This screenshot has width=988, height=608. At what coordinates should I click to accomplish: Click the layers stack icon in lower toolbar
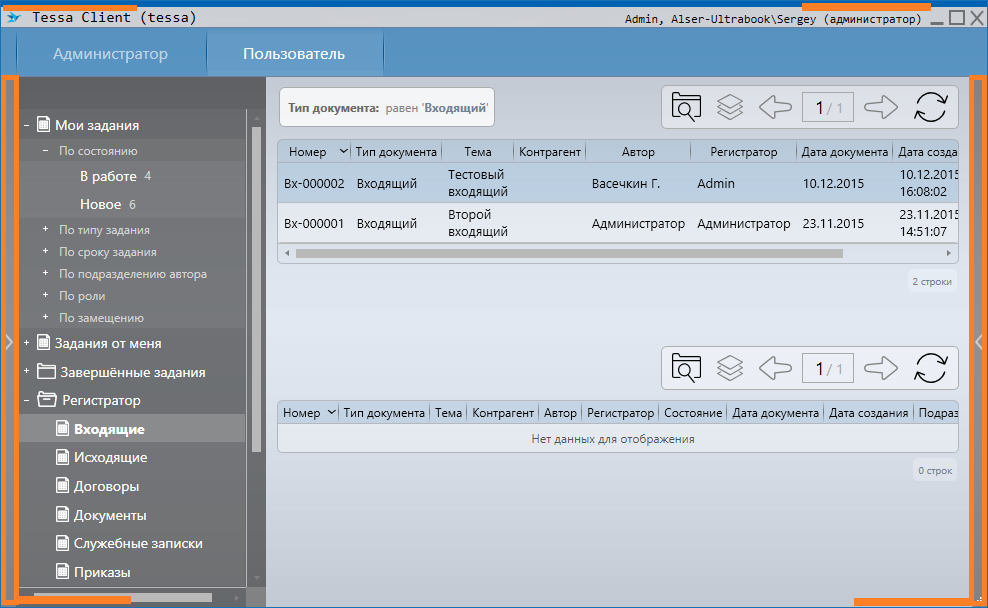coord(730,368)
